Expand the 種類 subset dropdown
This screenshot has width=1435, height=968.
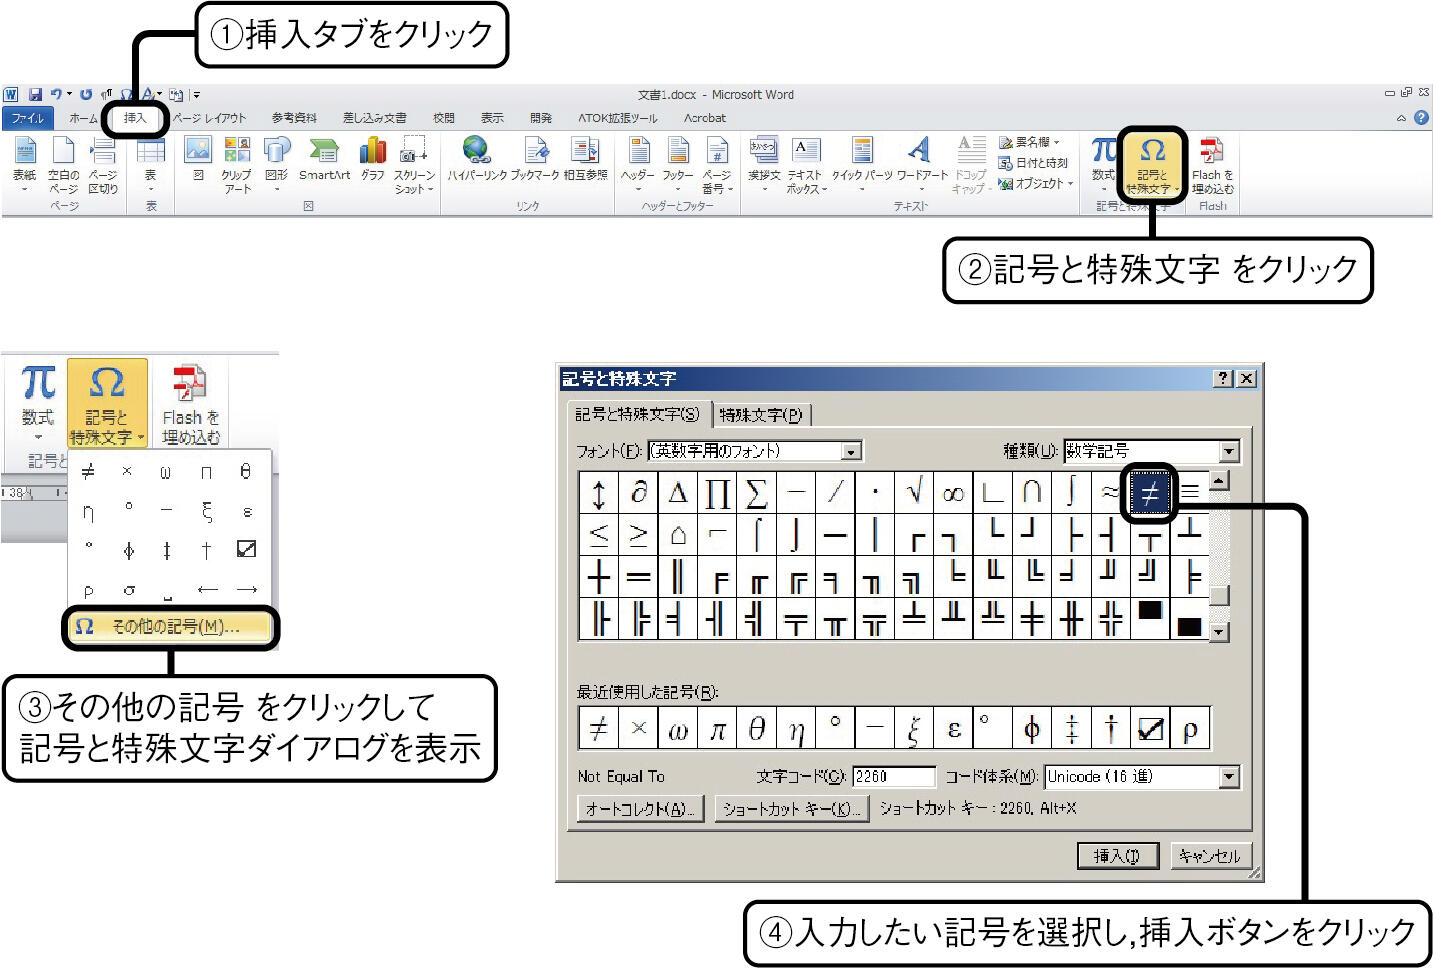(1229, 452)
